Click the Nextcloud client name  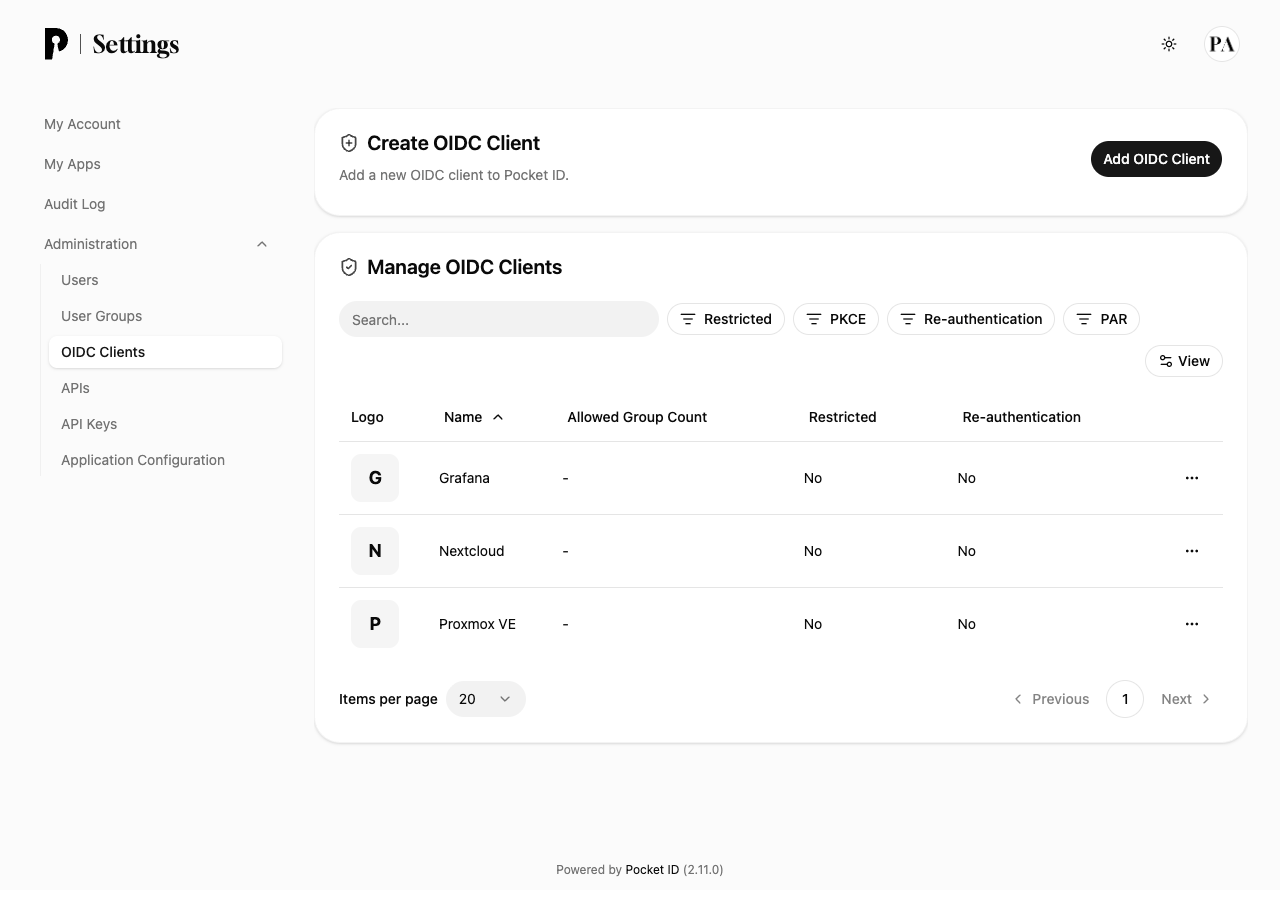tap(471, 551)
